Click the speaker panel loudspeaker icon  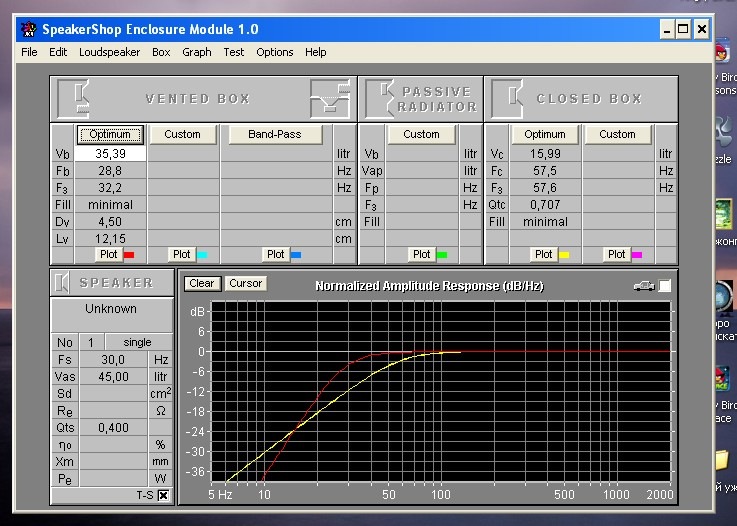(61, 283)
